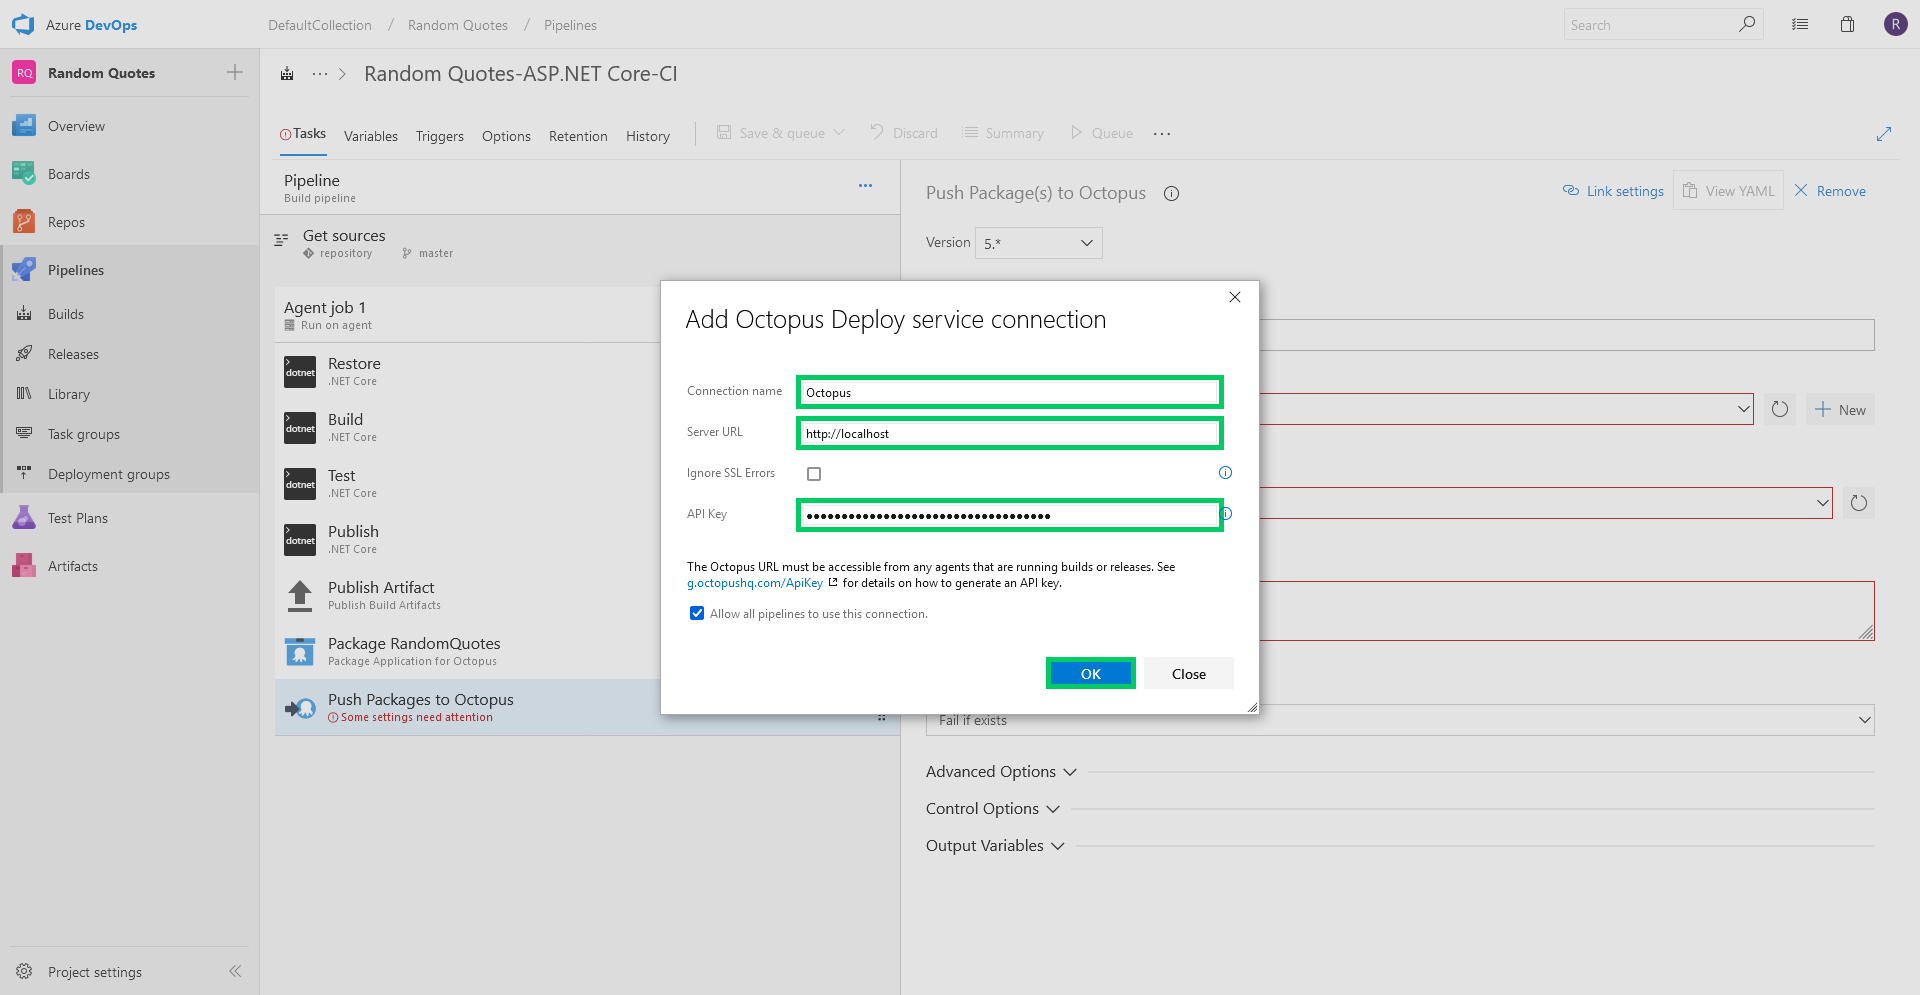Click View YAML button

coord(1728,191)
